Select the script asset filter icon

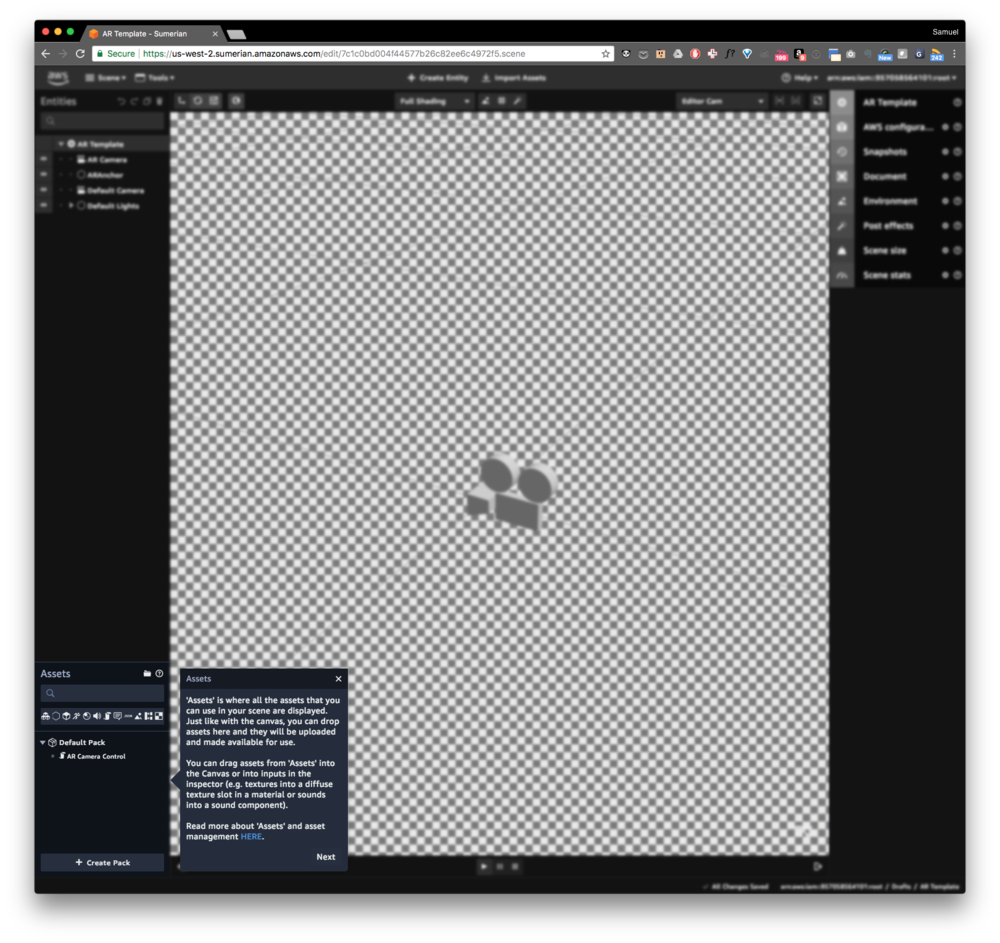click(106, 716)
